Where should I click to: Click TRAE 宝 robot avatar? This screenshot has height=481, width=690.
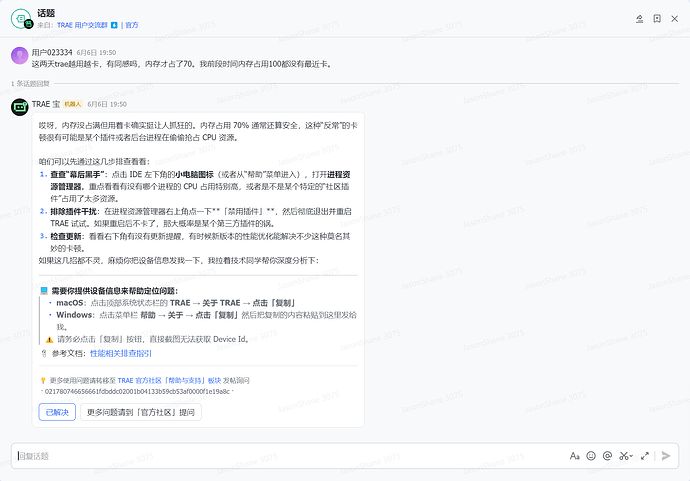pyautogui.click(x=19, y=107)
